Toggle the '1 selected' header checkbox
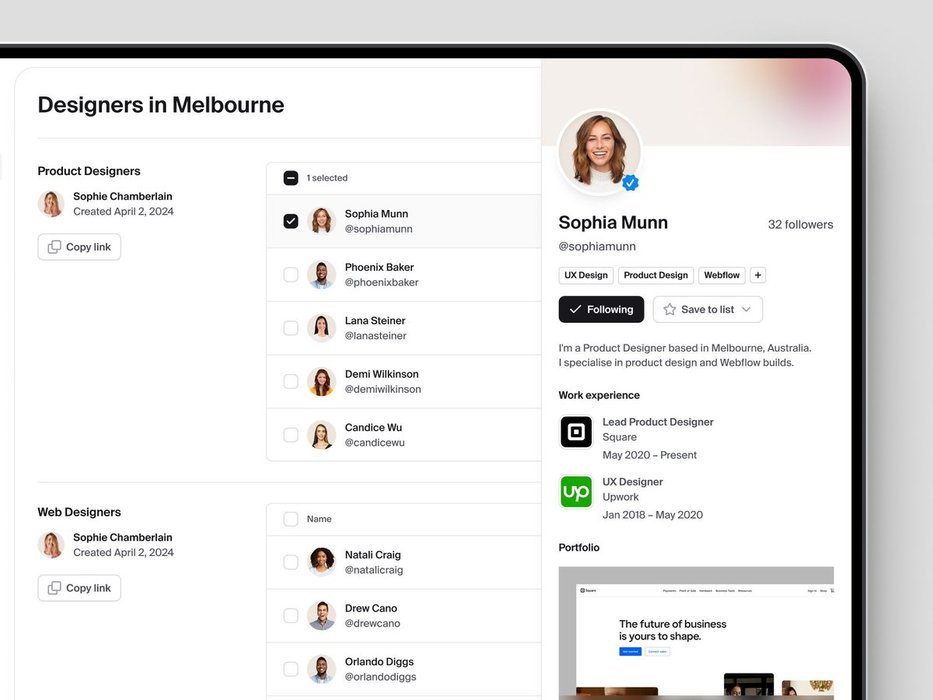Screen dimensions: 933x700 (290, 178)
